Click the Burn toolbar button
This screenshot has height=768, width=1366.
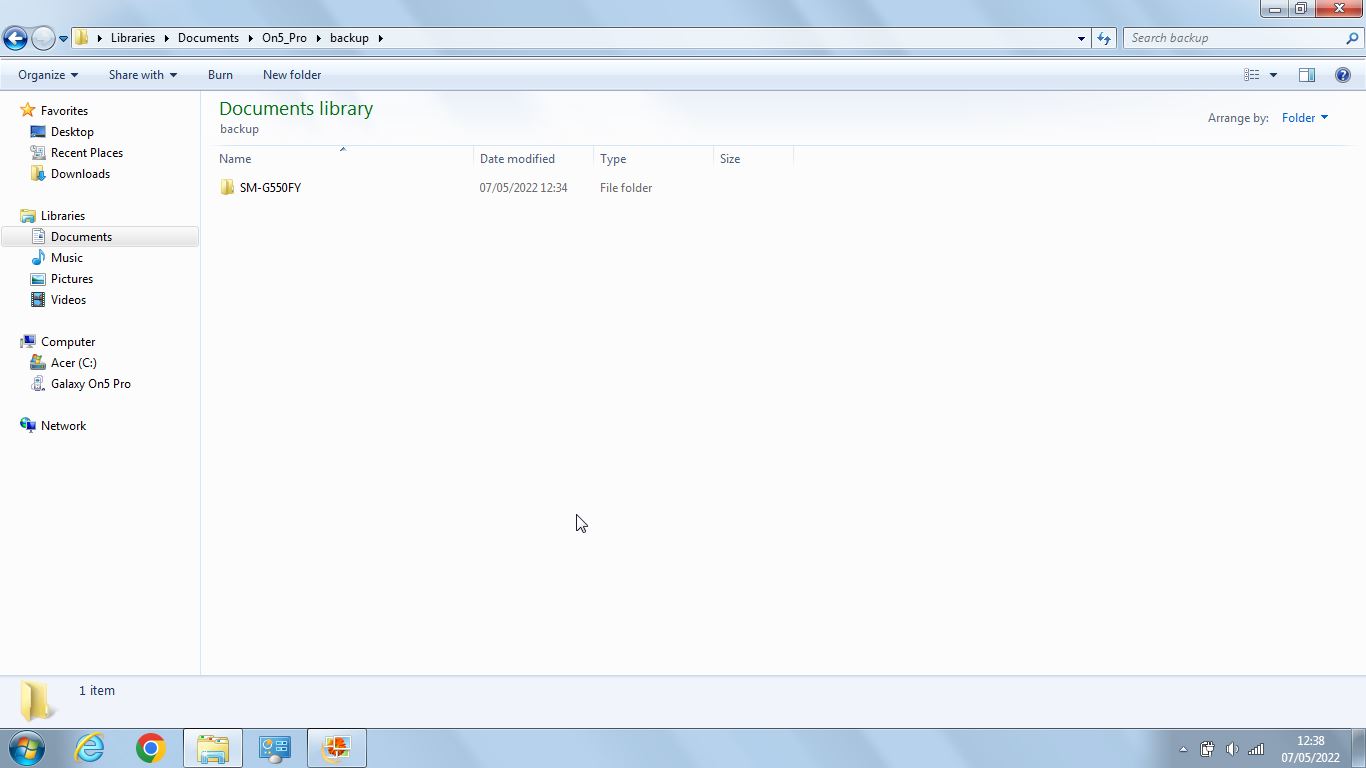coord(220,75)
